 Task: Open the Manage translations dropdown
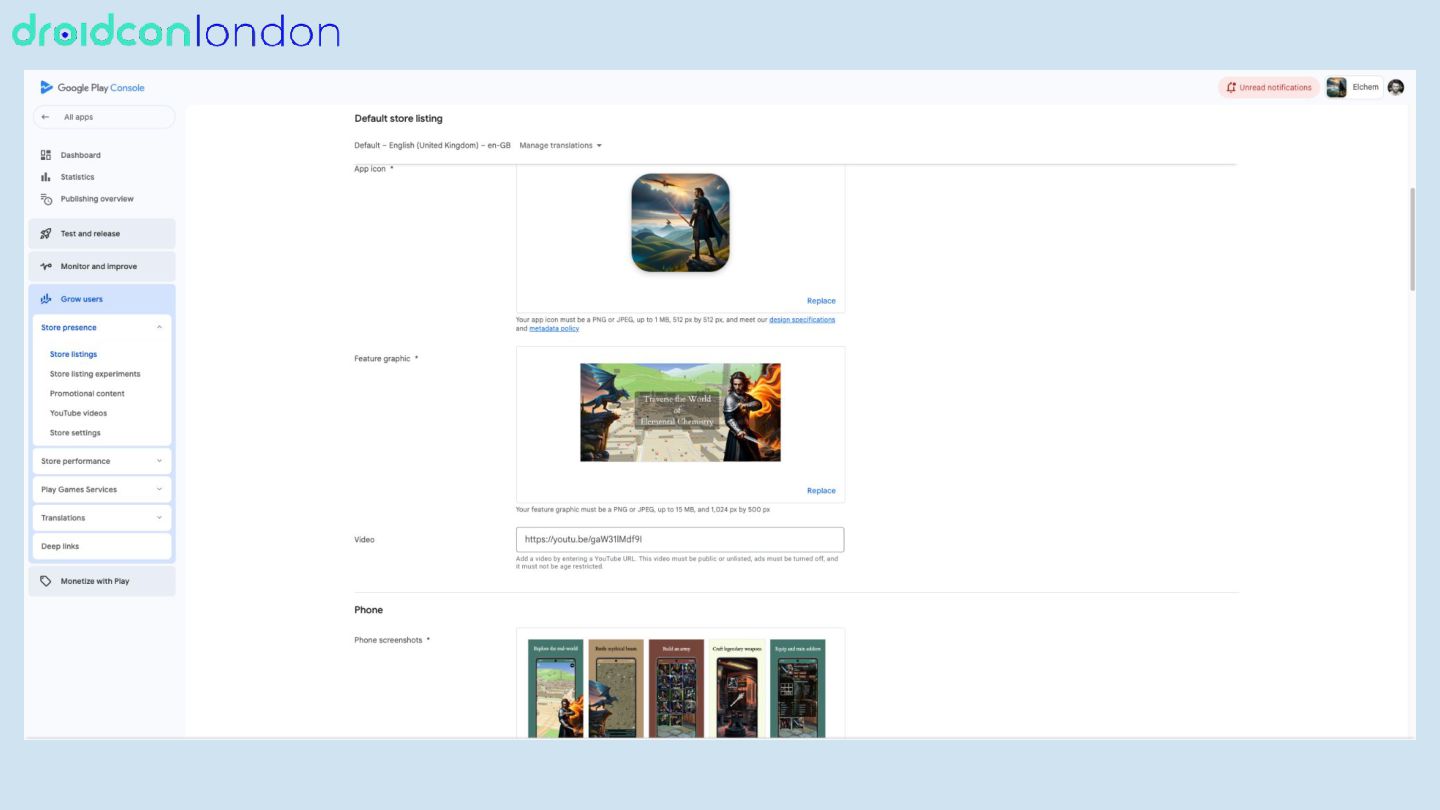[x=561, y=146]
